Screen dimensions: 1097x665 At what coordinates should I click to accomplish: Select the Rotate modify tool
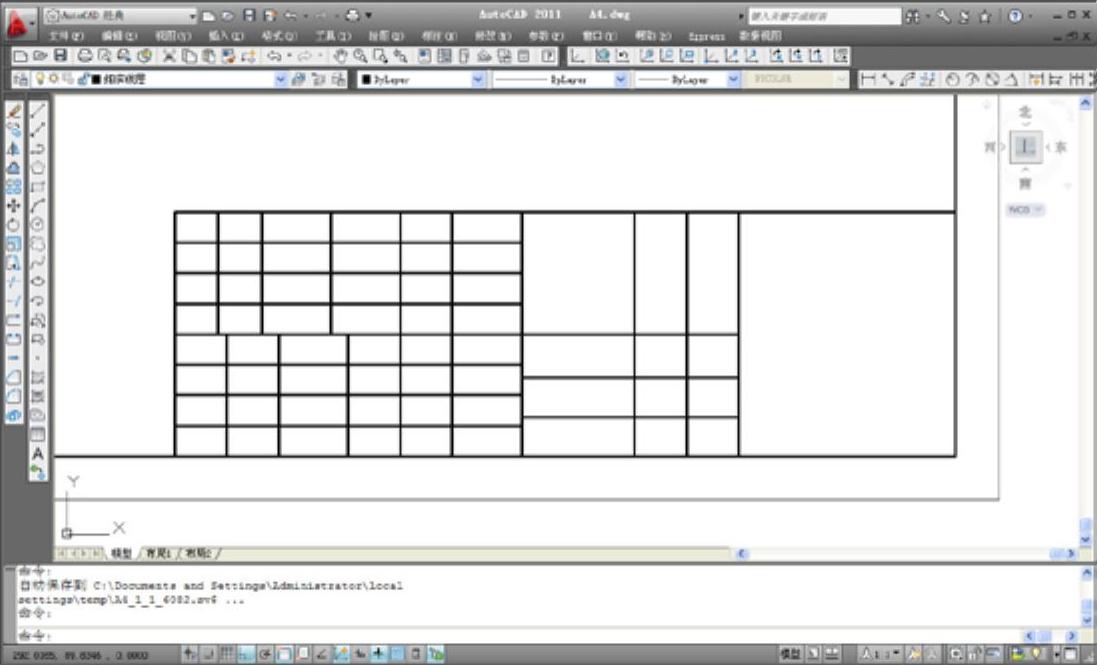click(x=14, y=224)
